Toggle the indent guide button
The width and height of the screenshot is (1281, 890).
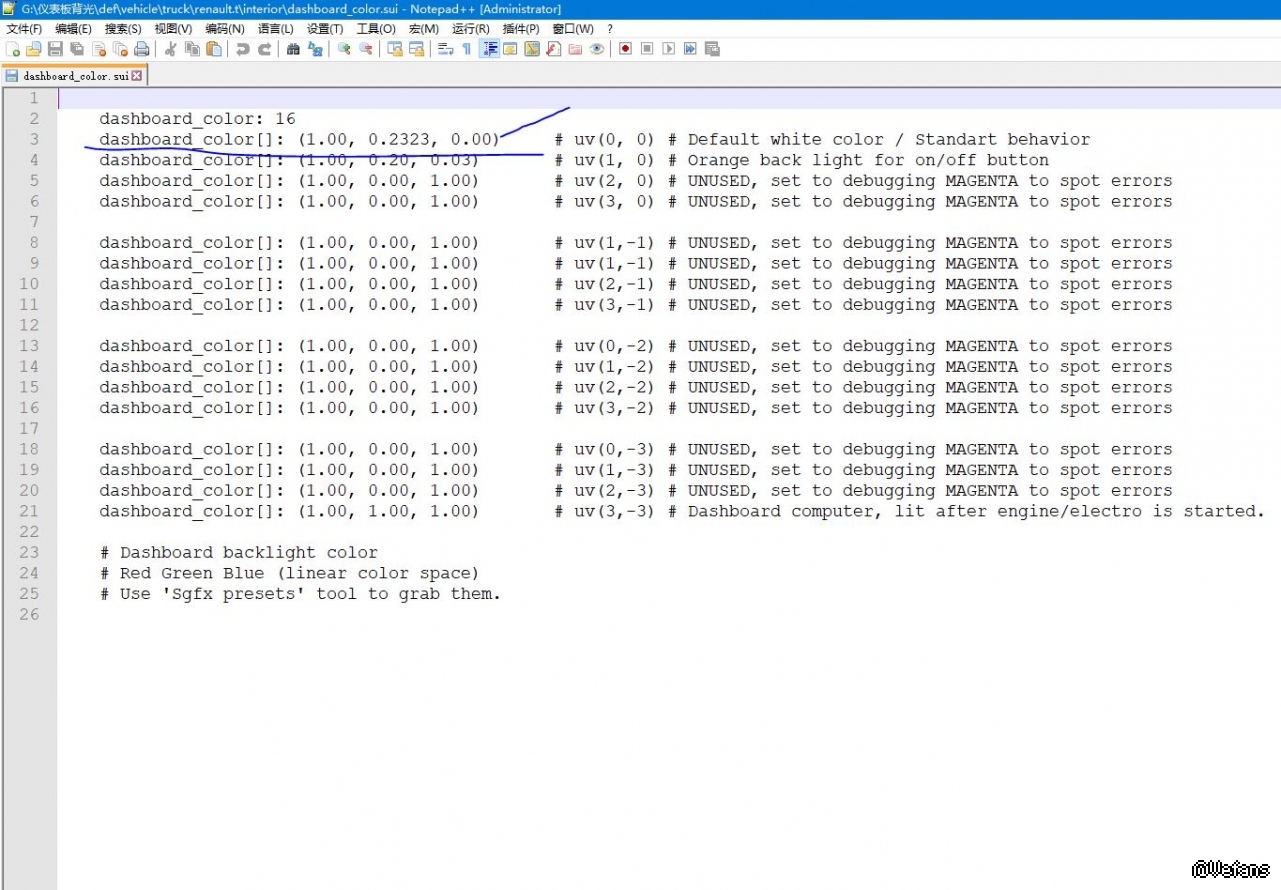click(x=489, y=49)
